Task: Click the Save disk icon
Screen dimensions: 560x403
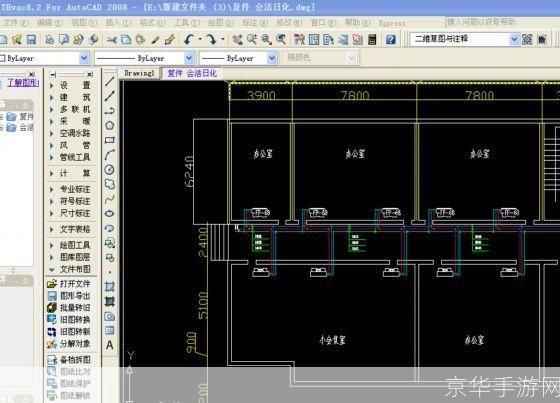Action: [31, 39]
